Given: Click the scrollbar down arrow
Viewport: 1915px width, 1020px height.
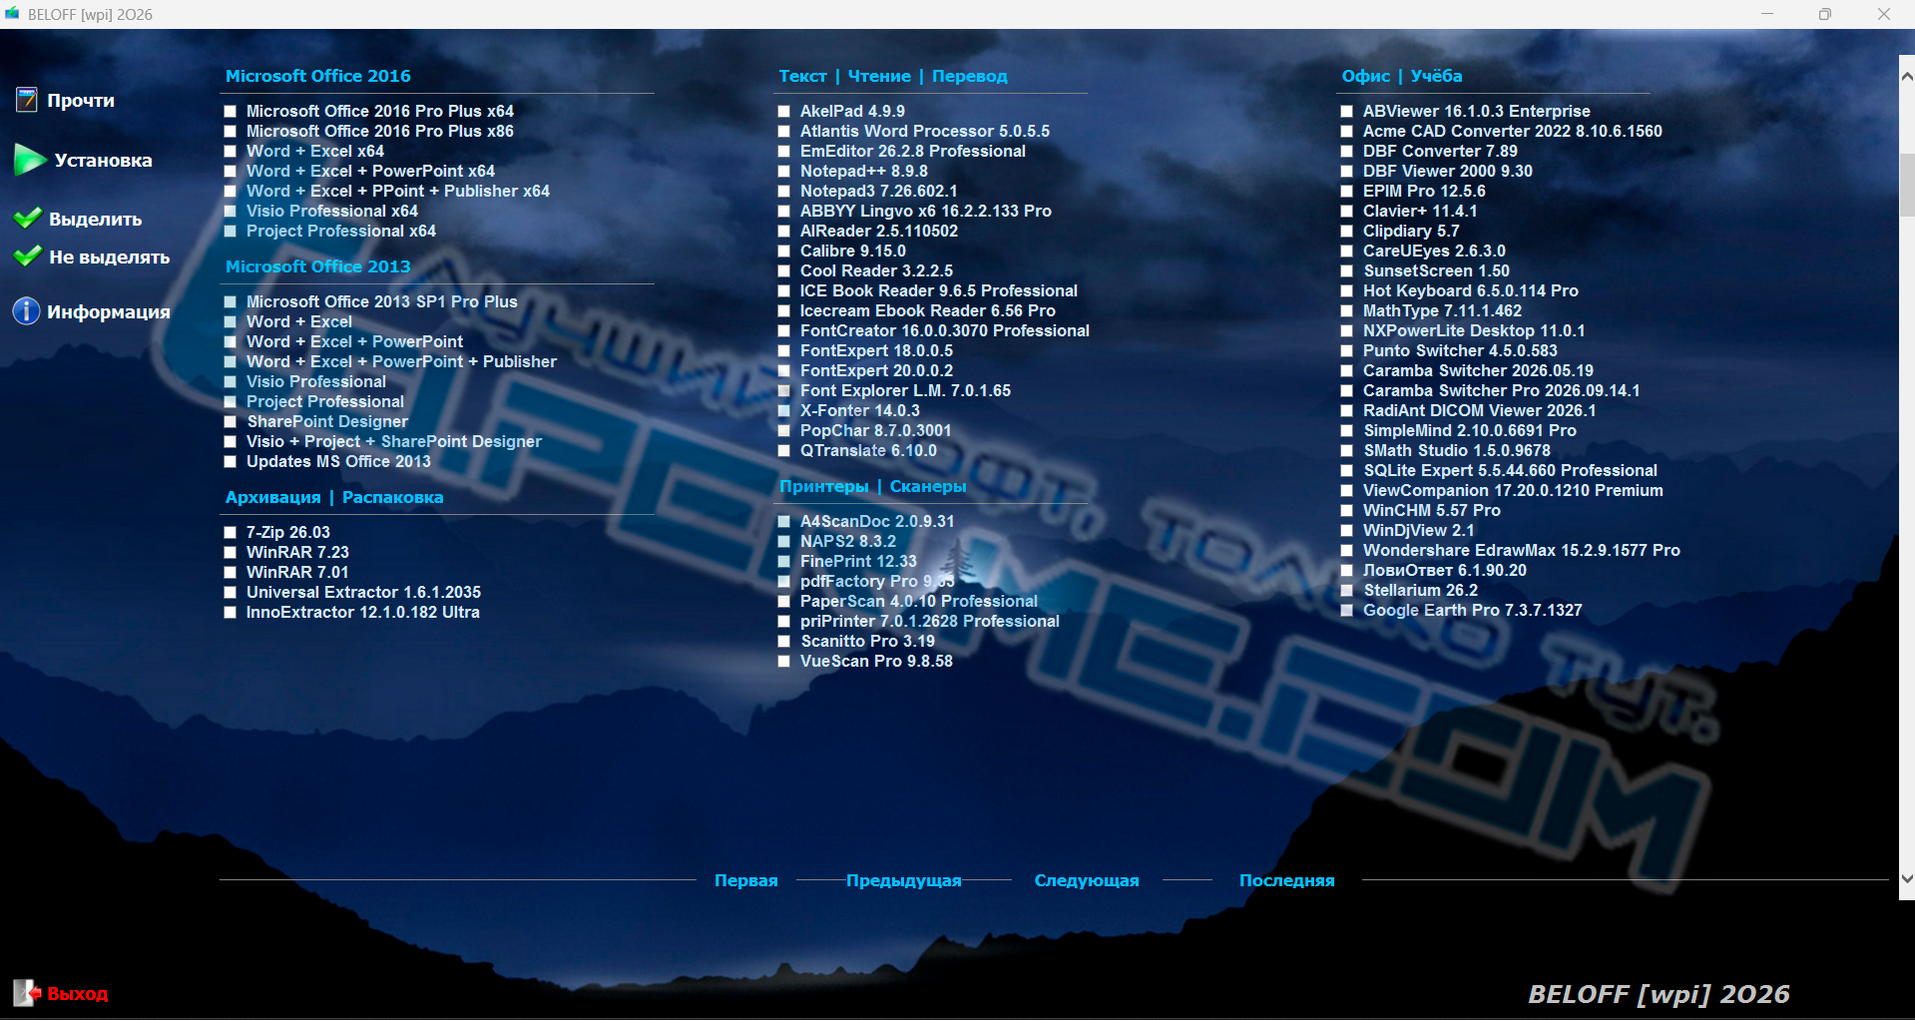Looking at the screenshot, I should click(1906, 879).
